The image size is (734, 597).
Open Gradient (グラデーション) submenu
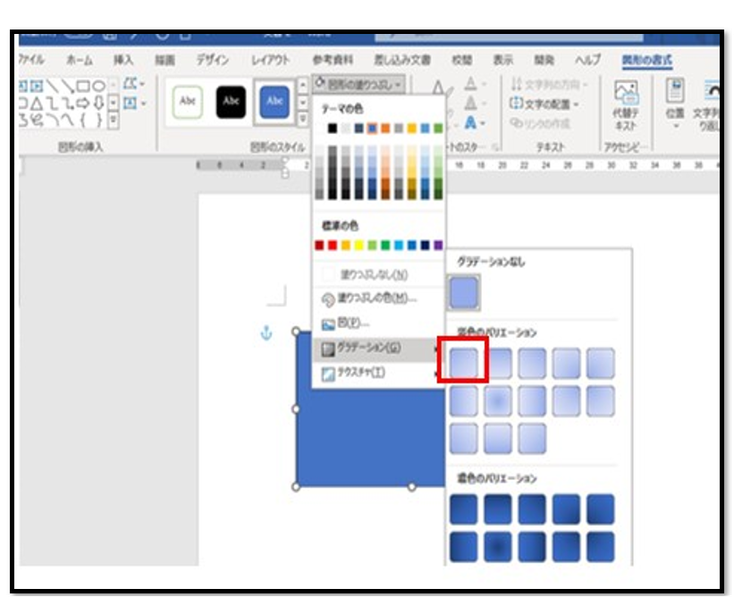(x=378, y=348)
